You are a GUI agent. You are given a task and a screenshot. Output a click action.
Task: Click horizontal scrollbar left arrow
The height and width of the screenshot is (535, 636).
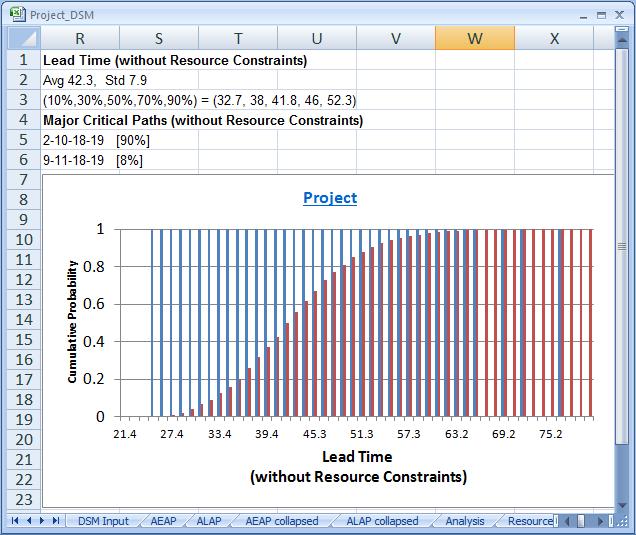(567, 521)
